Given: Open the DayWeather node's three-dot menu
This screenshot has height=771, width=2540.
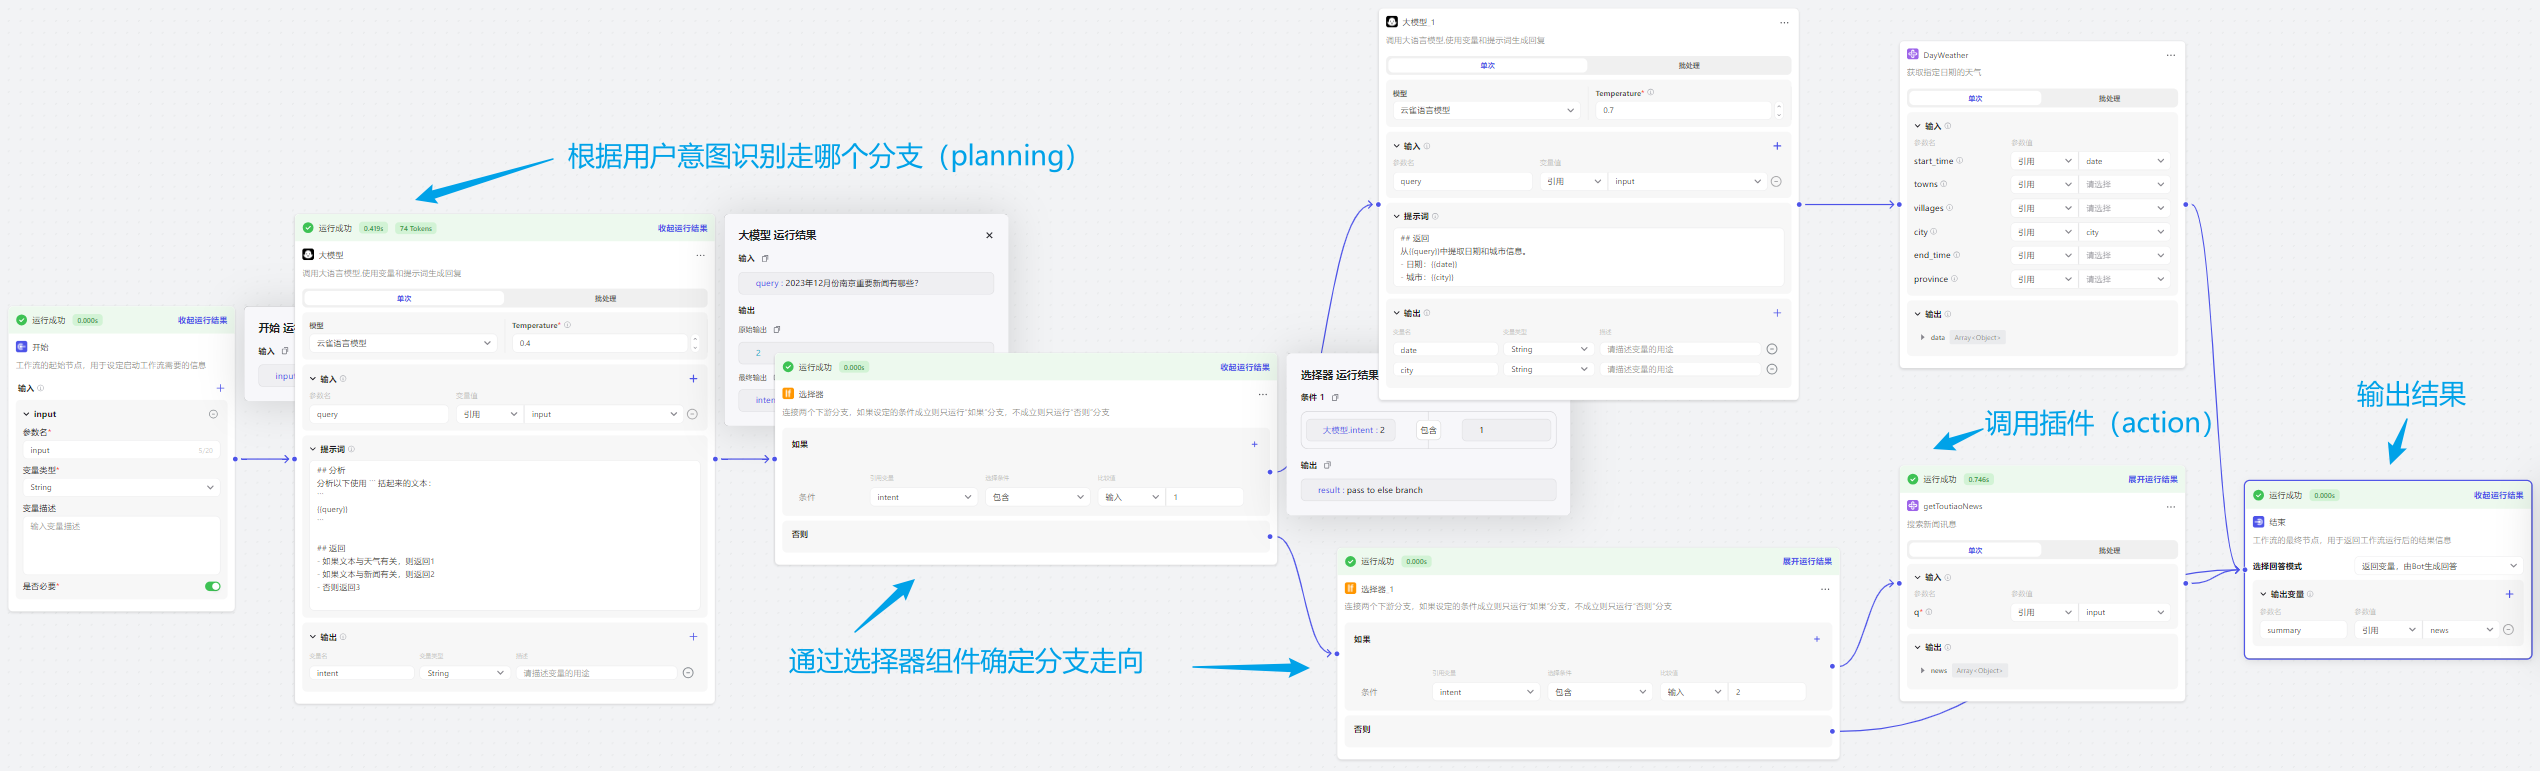Looking at the screenshot, I should [x=2170, y=55].
